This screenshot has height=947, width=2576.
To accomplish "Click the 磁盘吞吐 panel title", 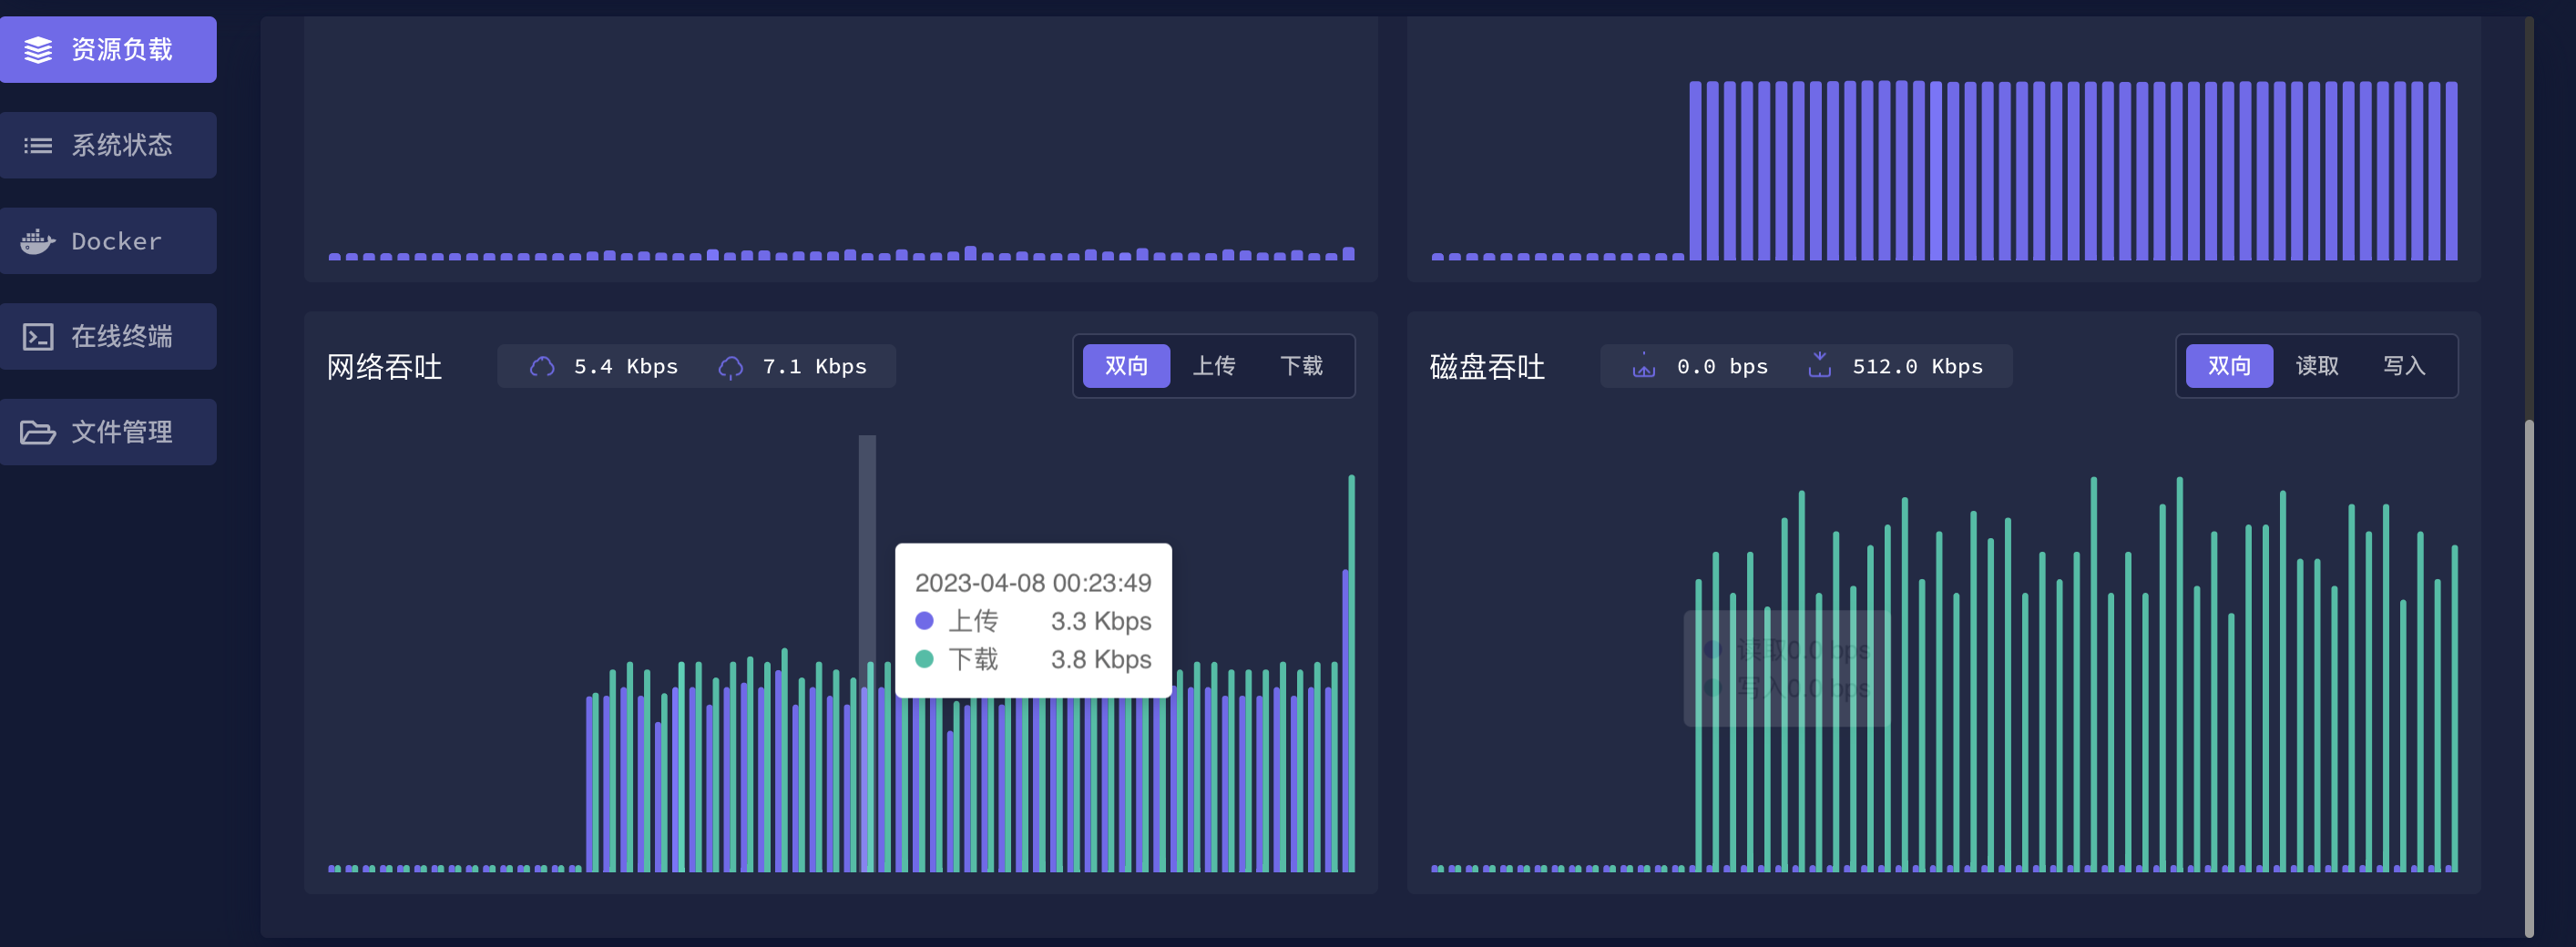I will coord(1487,367).
